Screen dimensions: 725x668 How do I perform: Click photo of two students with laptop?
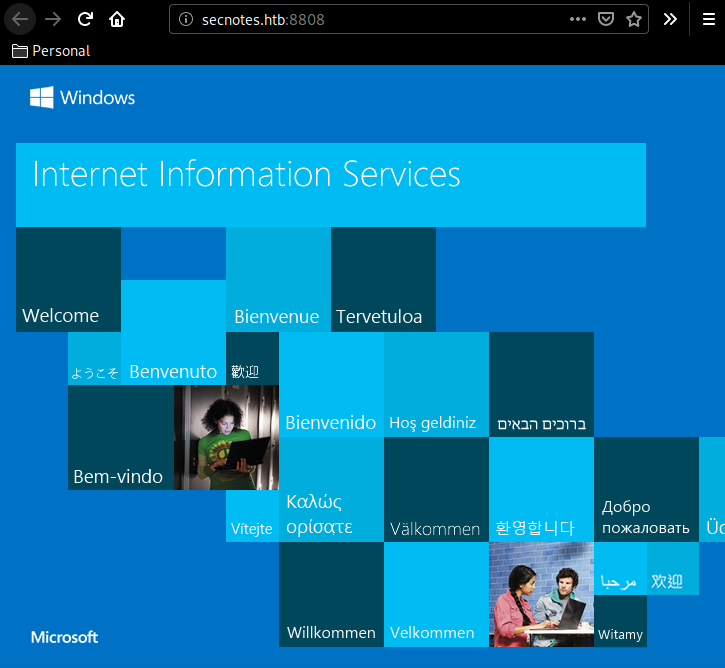[541, 594]
